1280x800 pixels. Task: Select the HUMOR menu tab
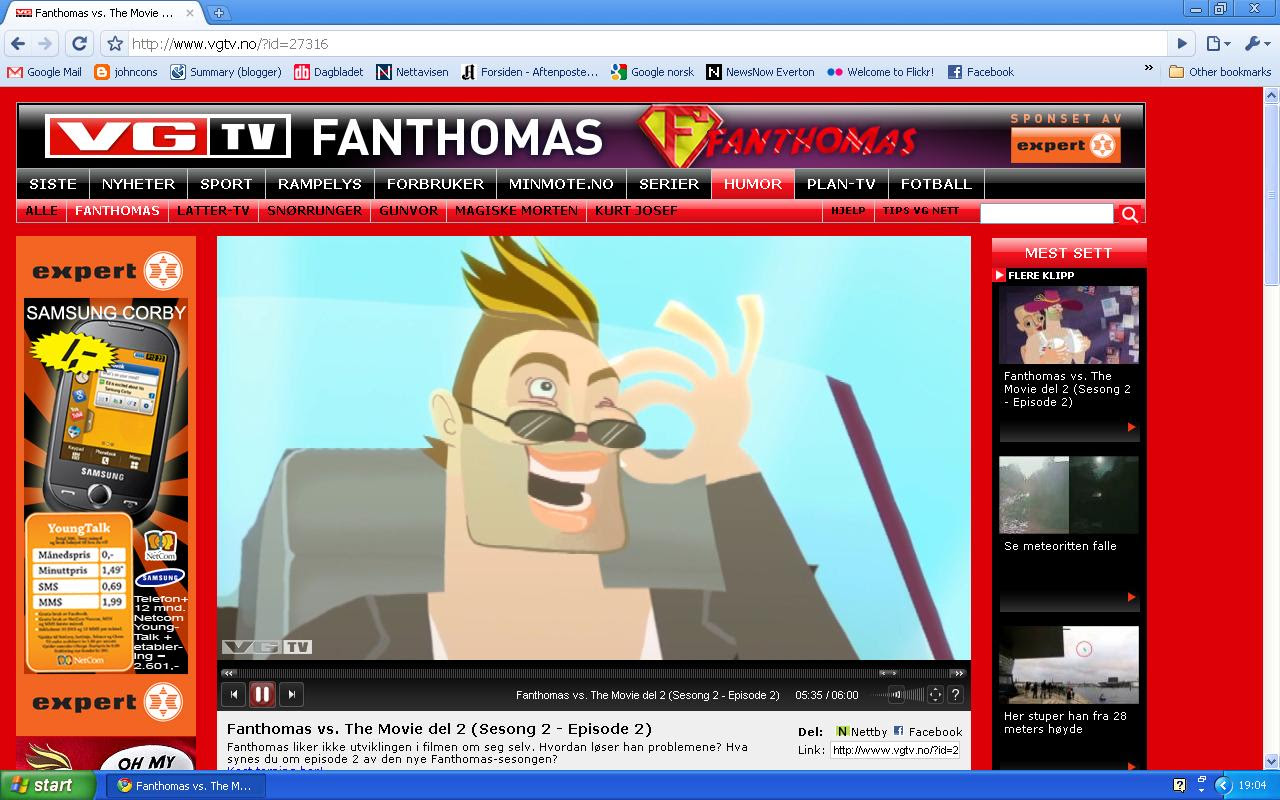(x=752, y=184)
